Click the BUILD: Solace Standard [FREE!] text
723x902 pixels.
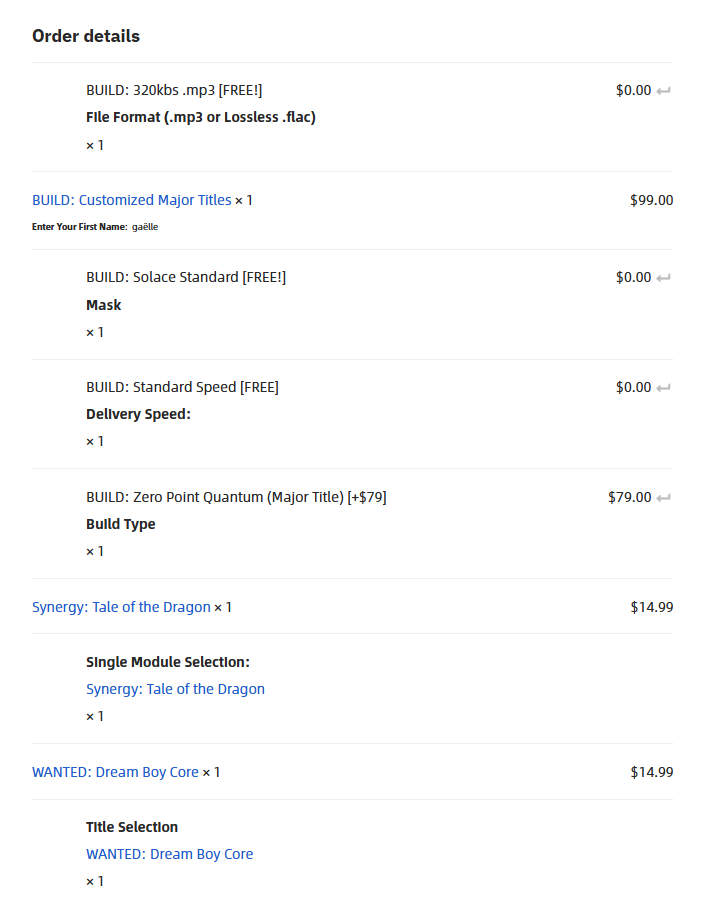186,277
